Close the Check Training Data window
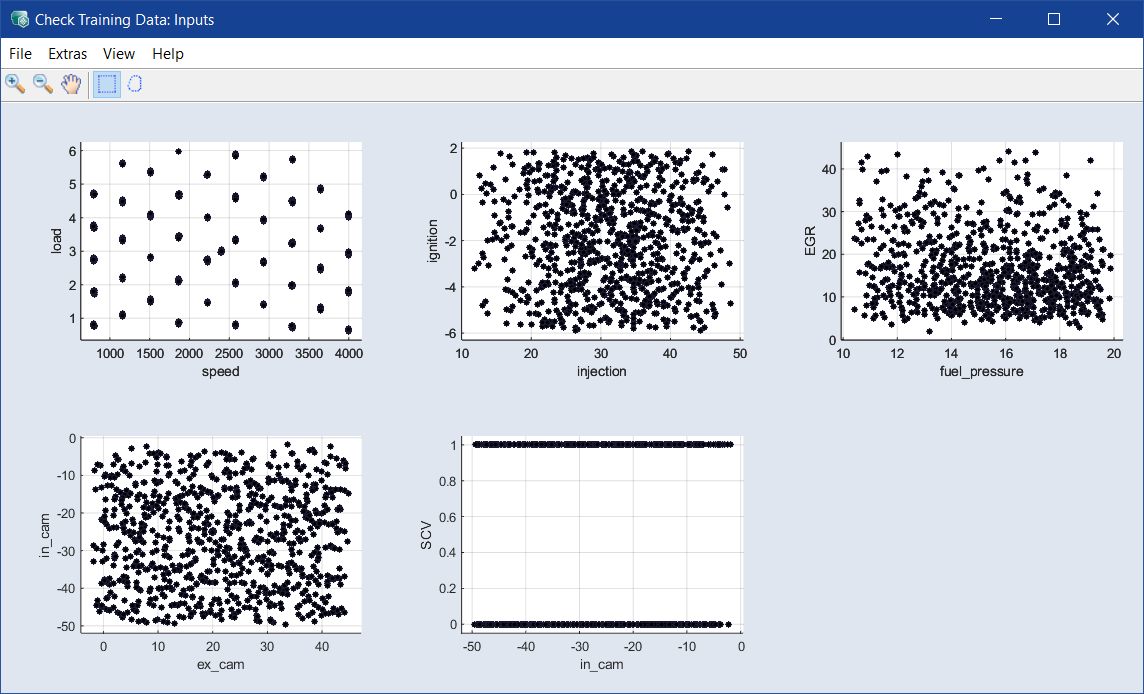This screenshot has height=694, width=1144. 1112,19
